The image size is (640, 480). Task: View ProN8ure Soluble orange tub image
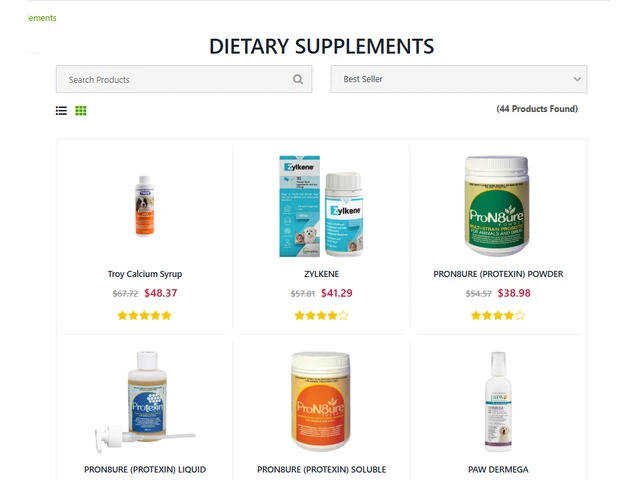click(321, 401)
